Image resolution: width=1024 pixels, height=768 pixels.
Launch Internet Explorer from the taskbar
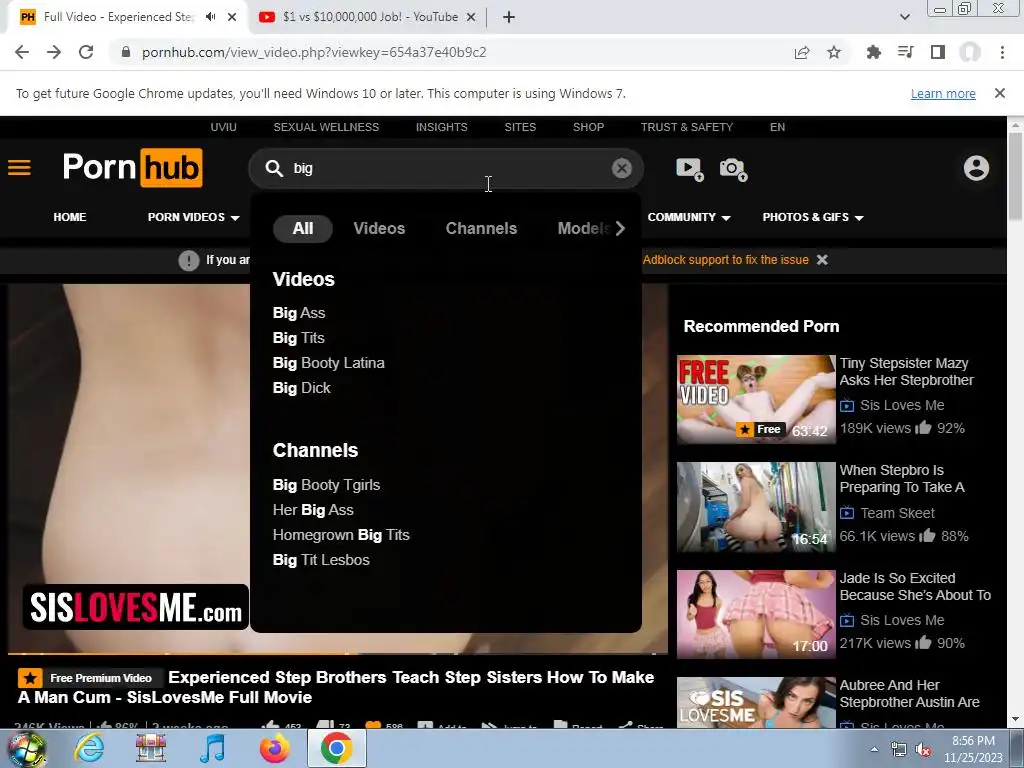tap(89, 748)
